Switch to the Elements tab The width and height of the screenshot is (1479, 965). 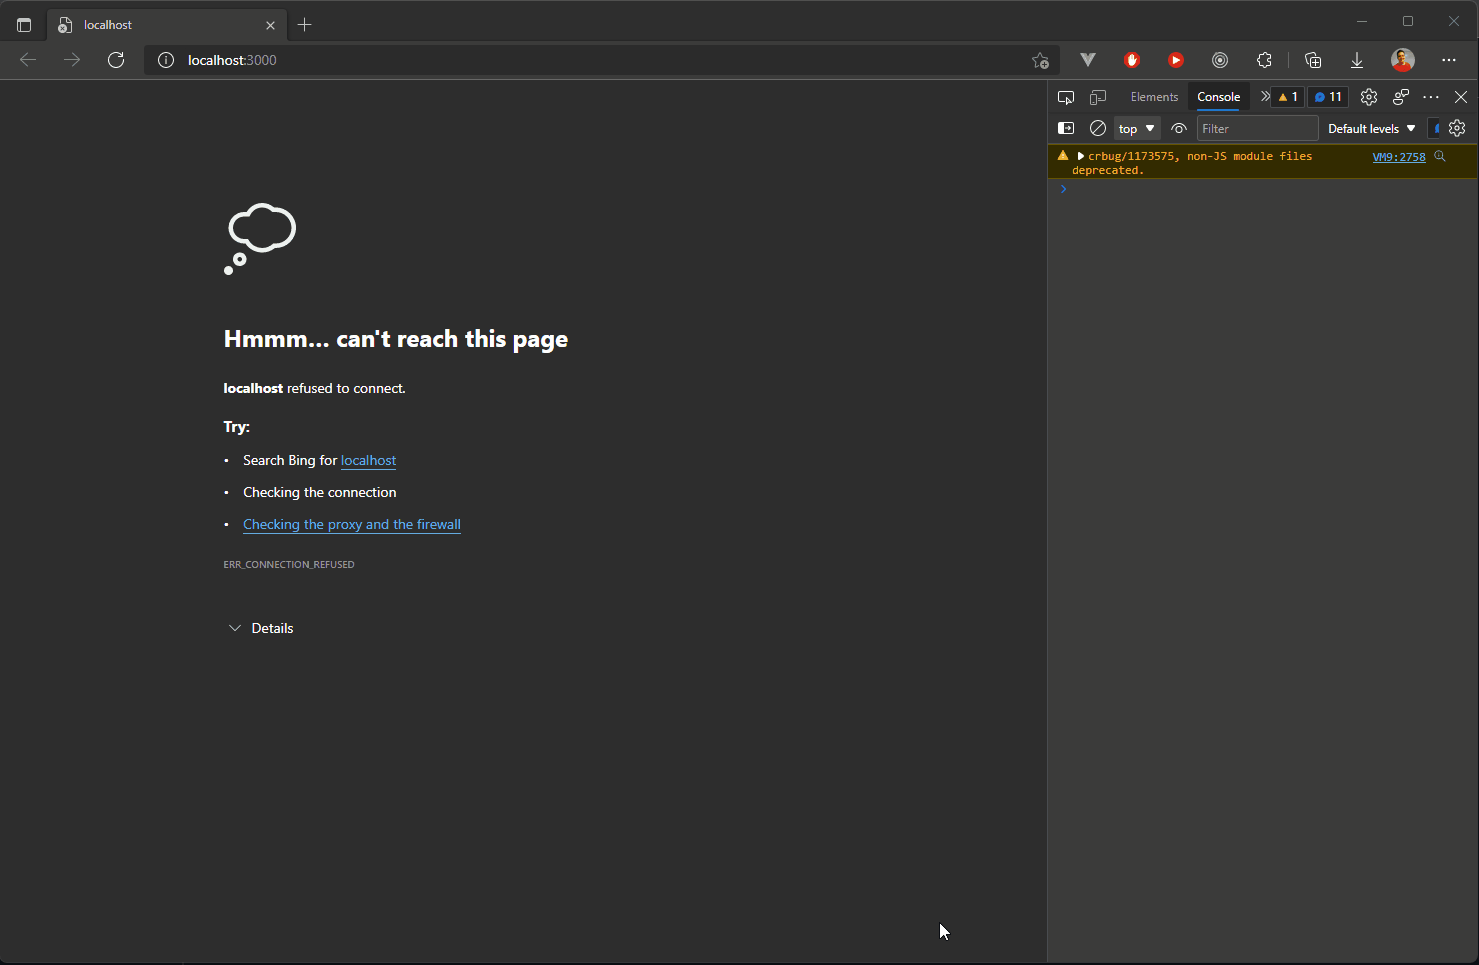tap(1154, 97)
